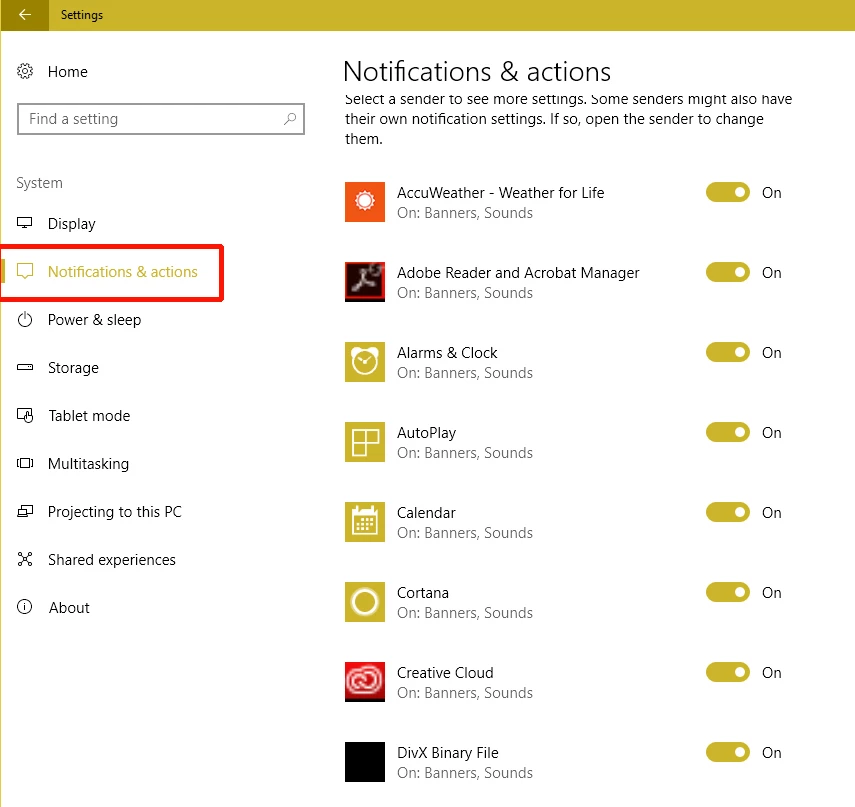Open Multitasking settings
Screen dimensions: 855x807
point(88,463)
